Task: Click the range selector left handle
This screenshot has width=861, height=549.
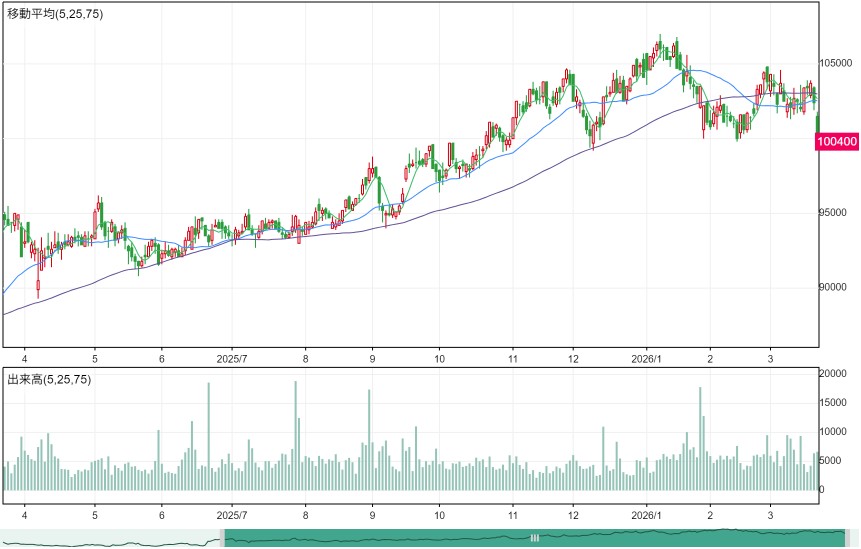Action: 222,538
